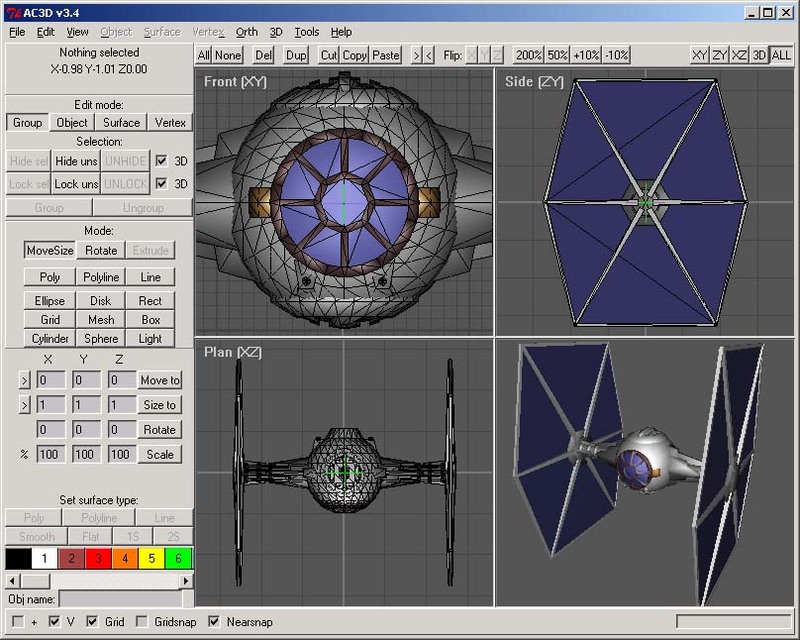Viewport: 800px width, 640px height.
Task: Click the < toolbar arrow button
Action: click(429, 55)
